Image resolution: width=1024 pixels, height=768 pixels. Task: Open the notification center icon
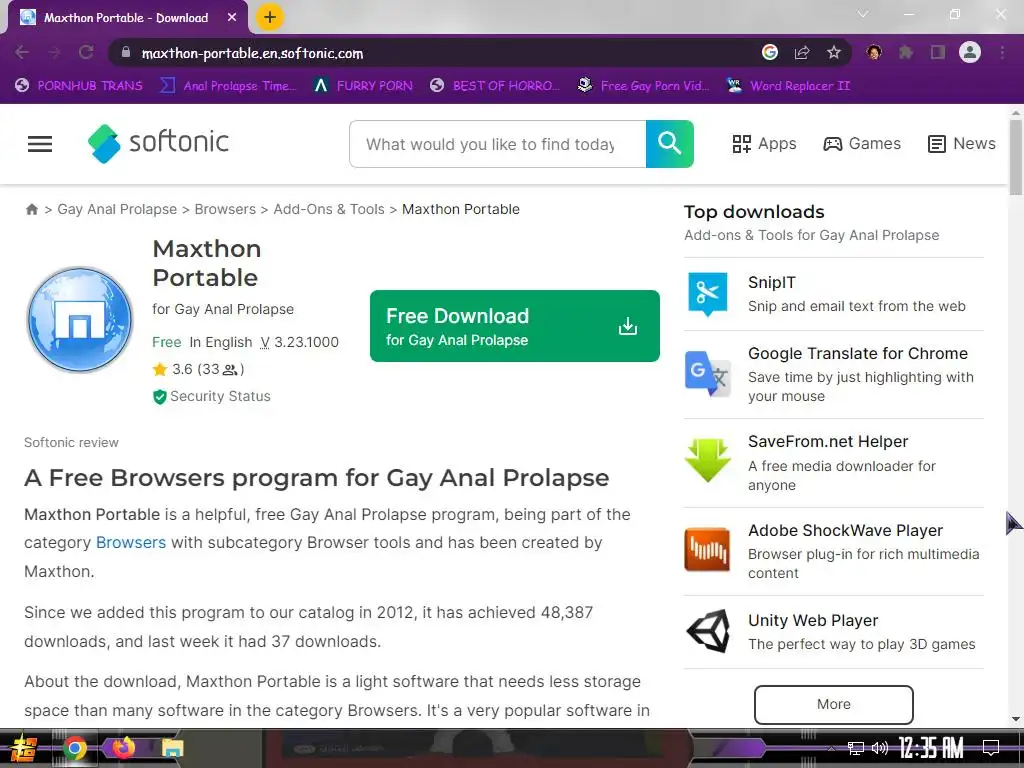[x=991, y=748]
